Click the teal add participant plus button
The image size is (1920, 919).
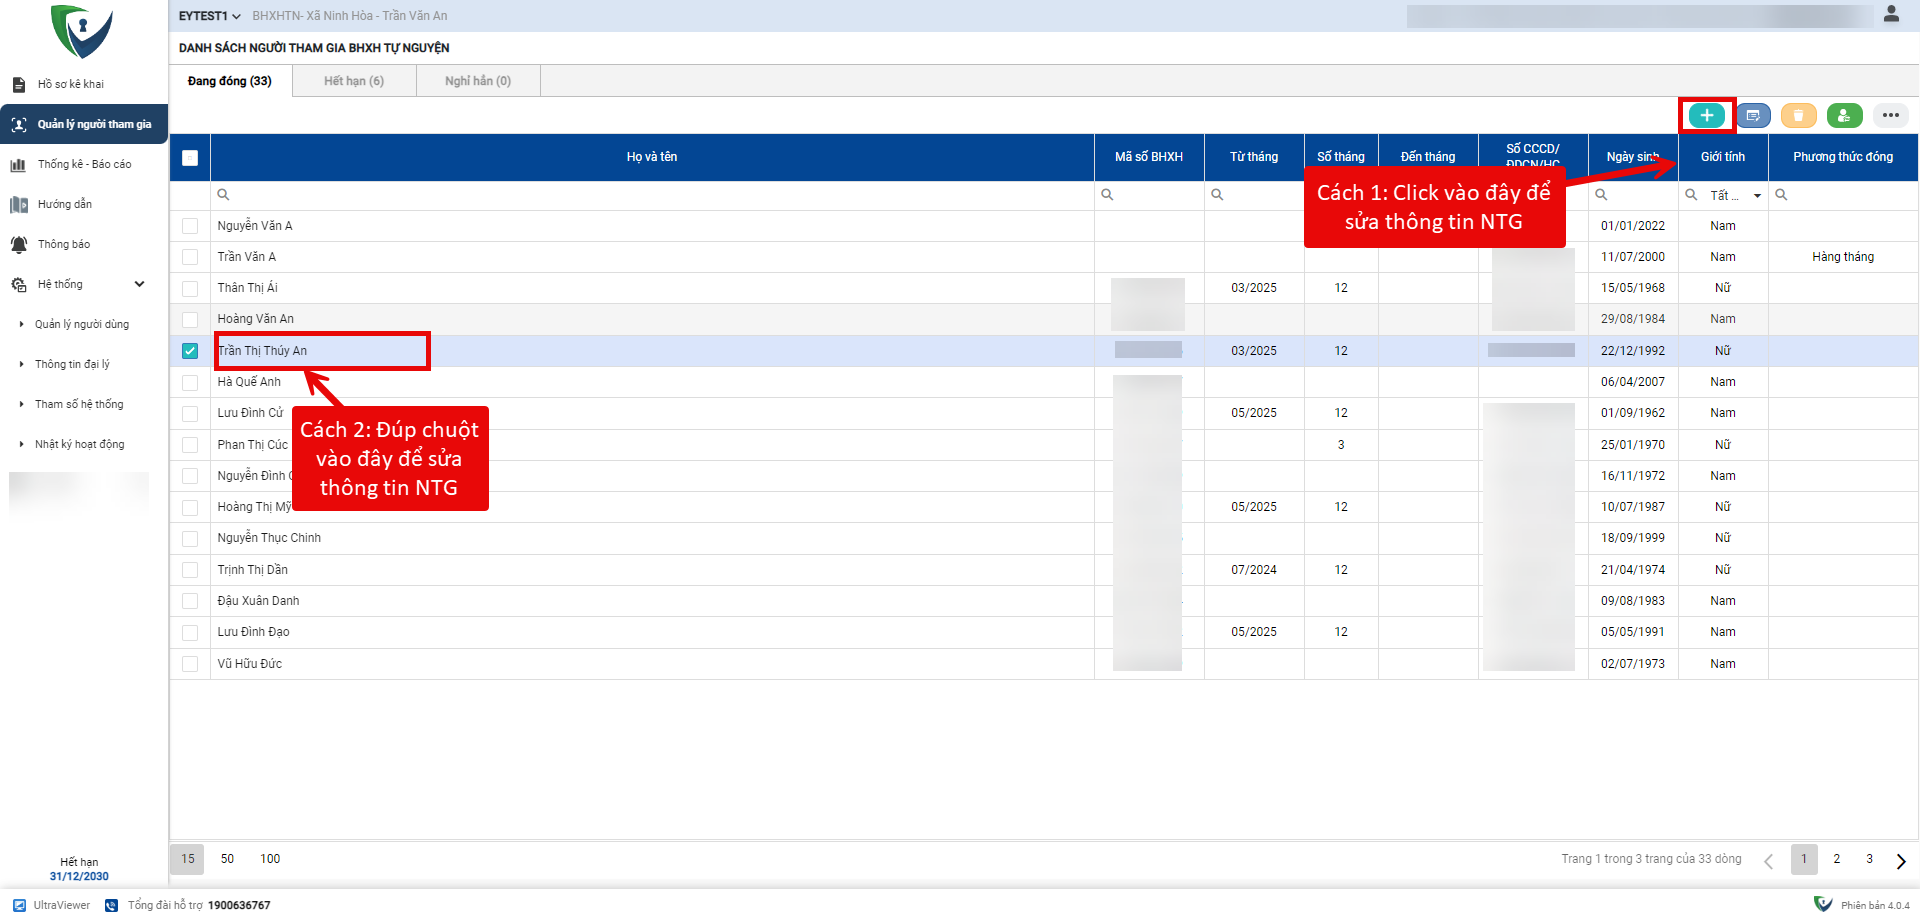tap(1706, 116)
